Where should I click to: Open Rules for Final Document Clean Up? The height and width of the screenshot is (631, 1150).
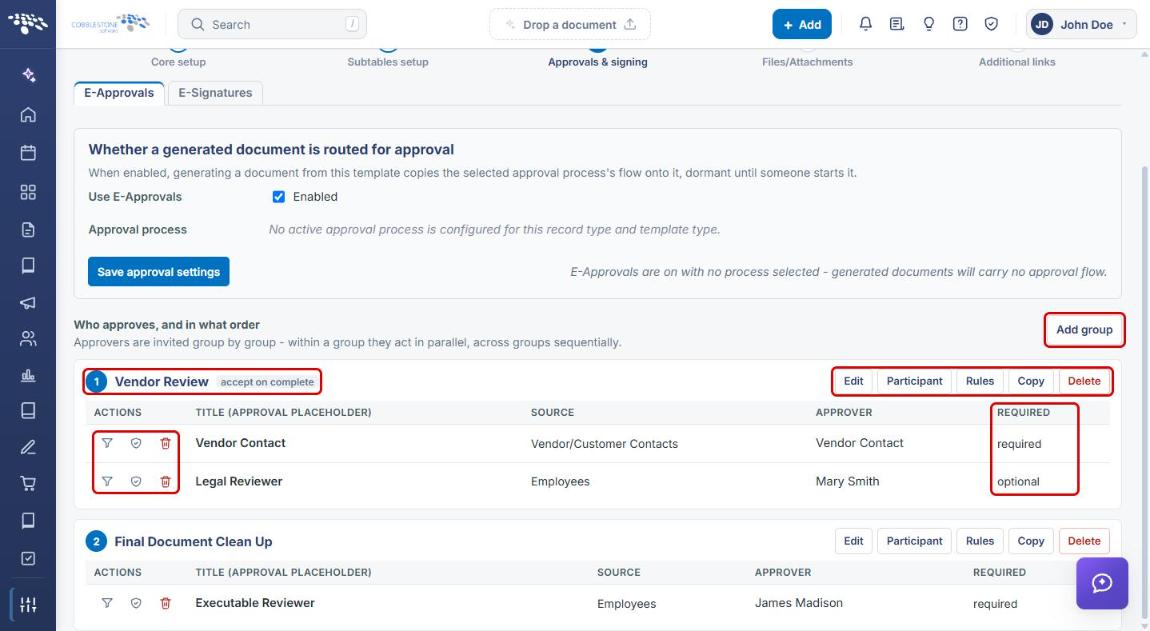(x=979, y=541)
